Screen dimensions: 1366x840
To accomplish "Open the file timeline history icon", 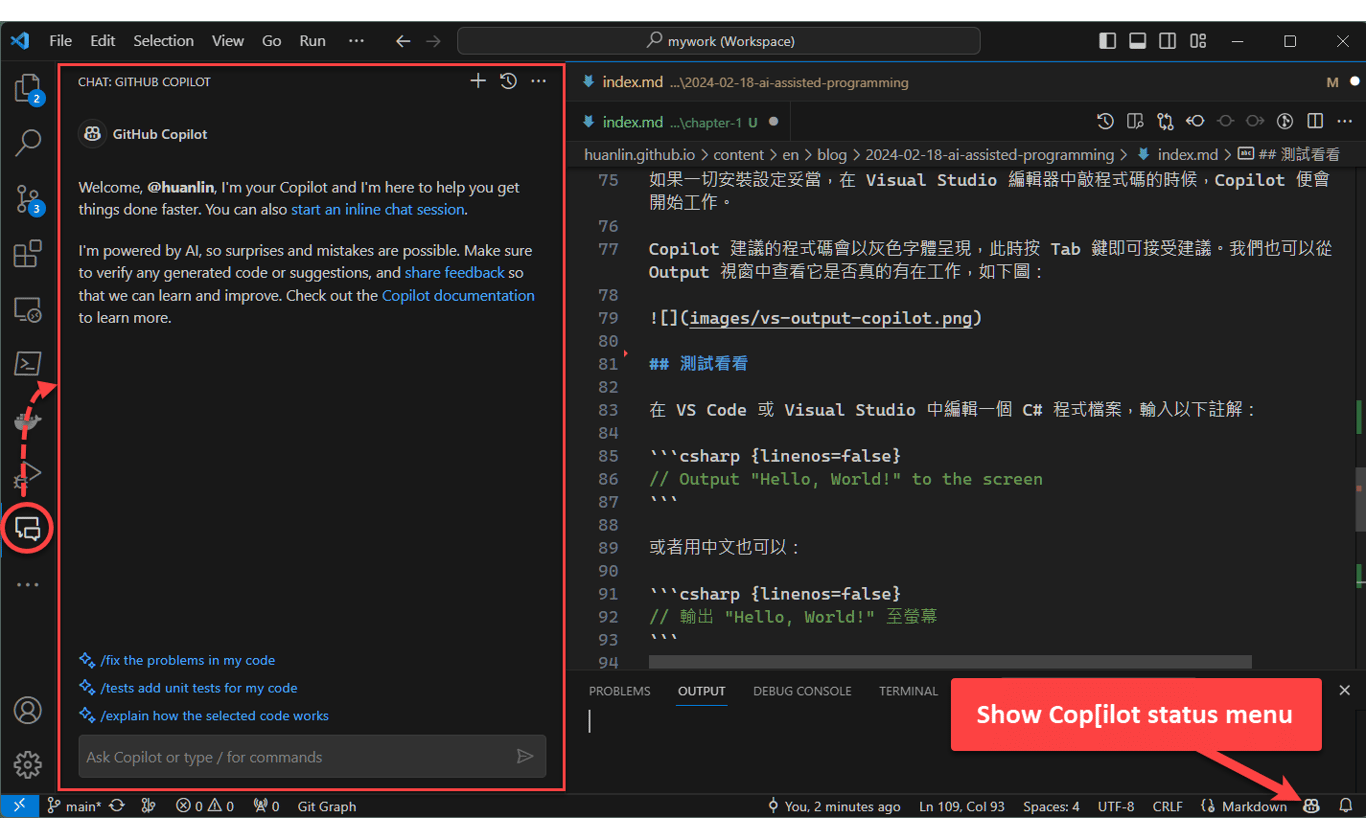I will coord(1105,121).
